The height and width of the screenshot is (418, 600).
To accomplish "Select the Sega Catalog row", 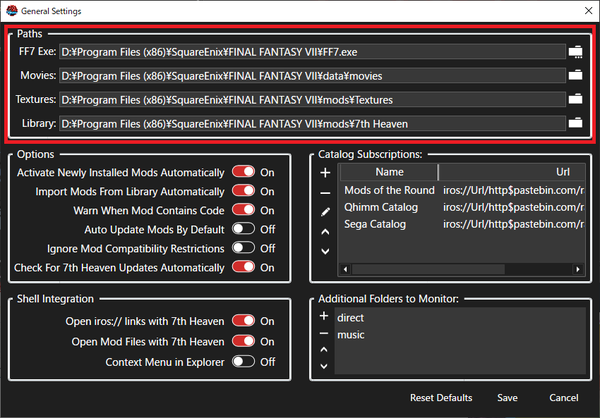I will coord(375,224).
